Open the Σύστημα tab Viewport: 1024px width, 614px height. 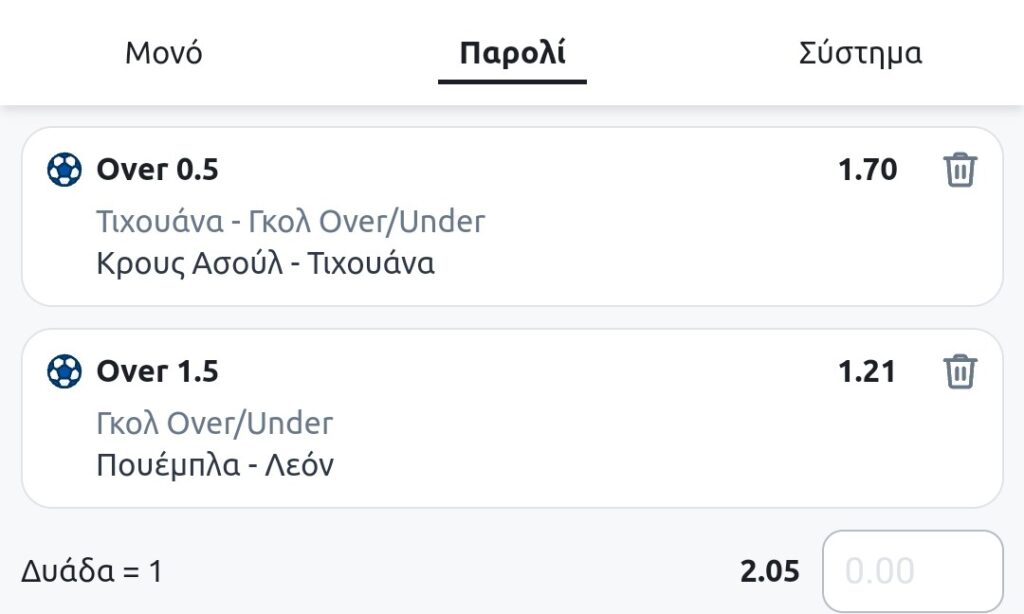pos(860,53)
